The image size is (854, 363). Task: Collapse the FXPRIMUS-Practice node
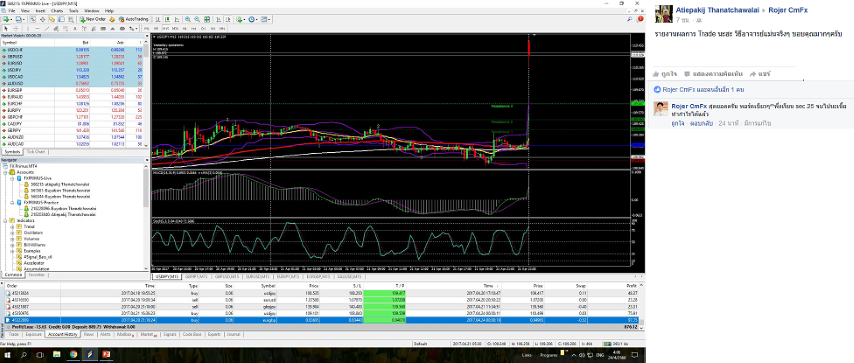pos(13,202)
